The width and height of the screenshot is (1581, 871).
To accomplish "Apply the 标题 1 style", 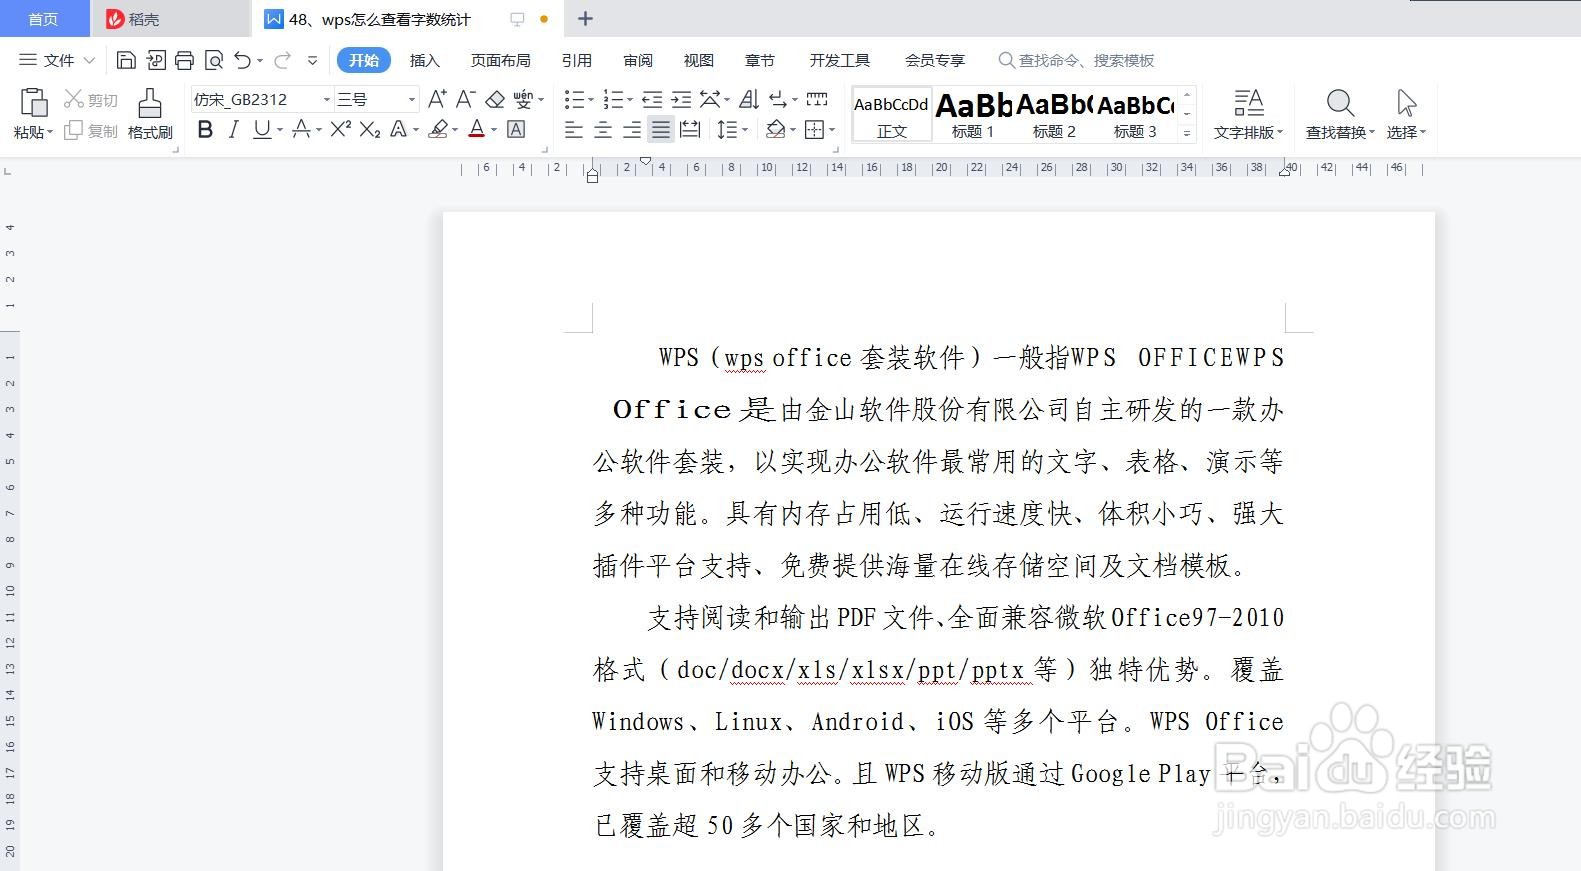I will pos(973,115).
